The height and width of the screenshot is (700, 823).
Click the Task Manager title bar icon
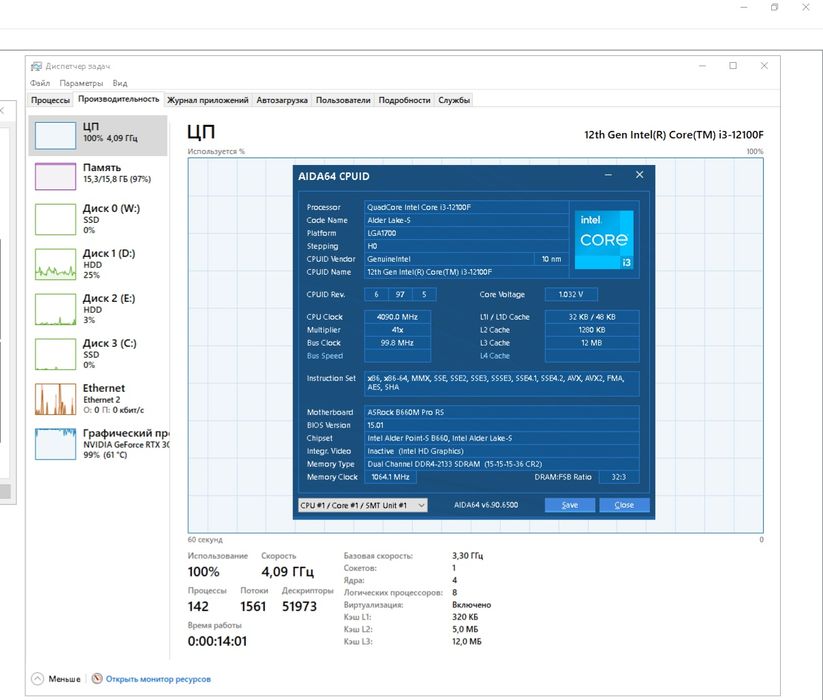pyautogui.click(x=36, y=66)
